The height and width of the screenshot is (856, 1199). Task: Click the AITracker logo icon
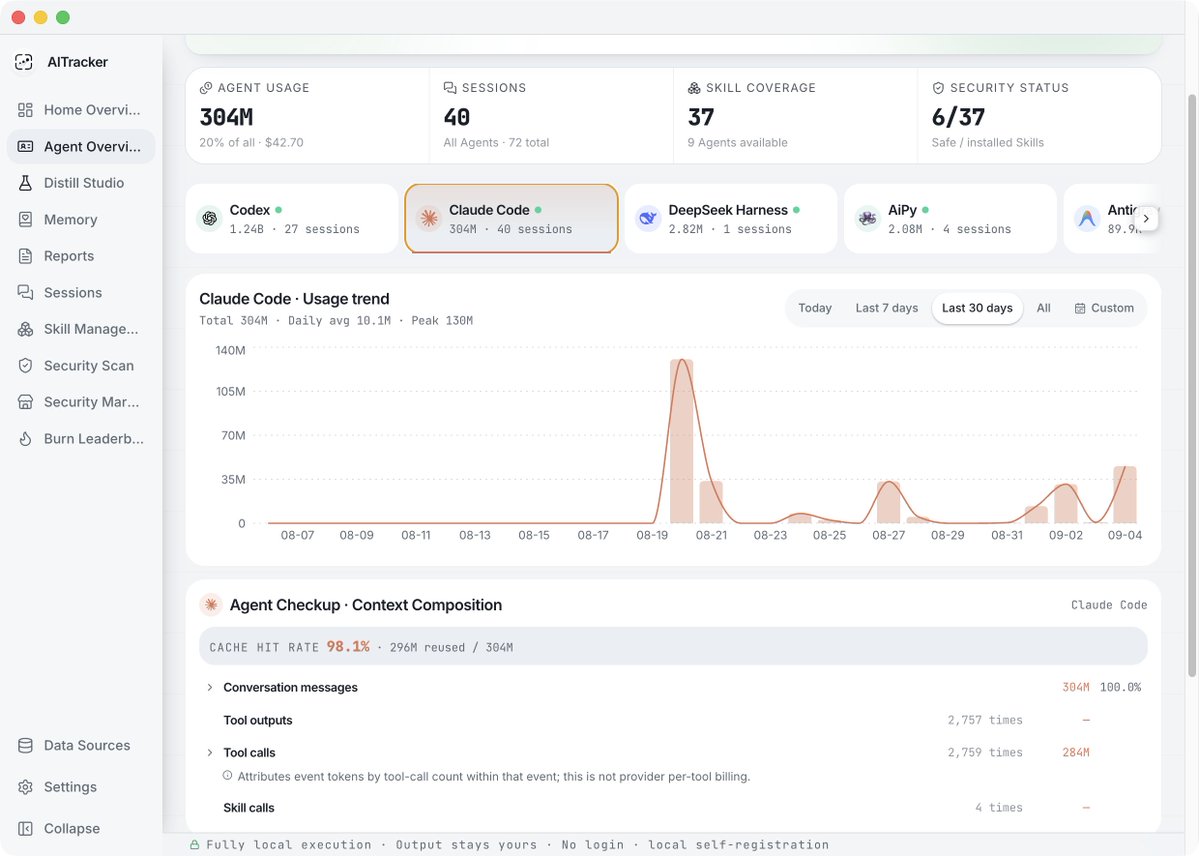pos(24,62)
